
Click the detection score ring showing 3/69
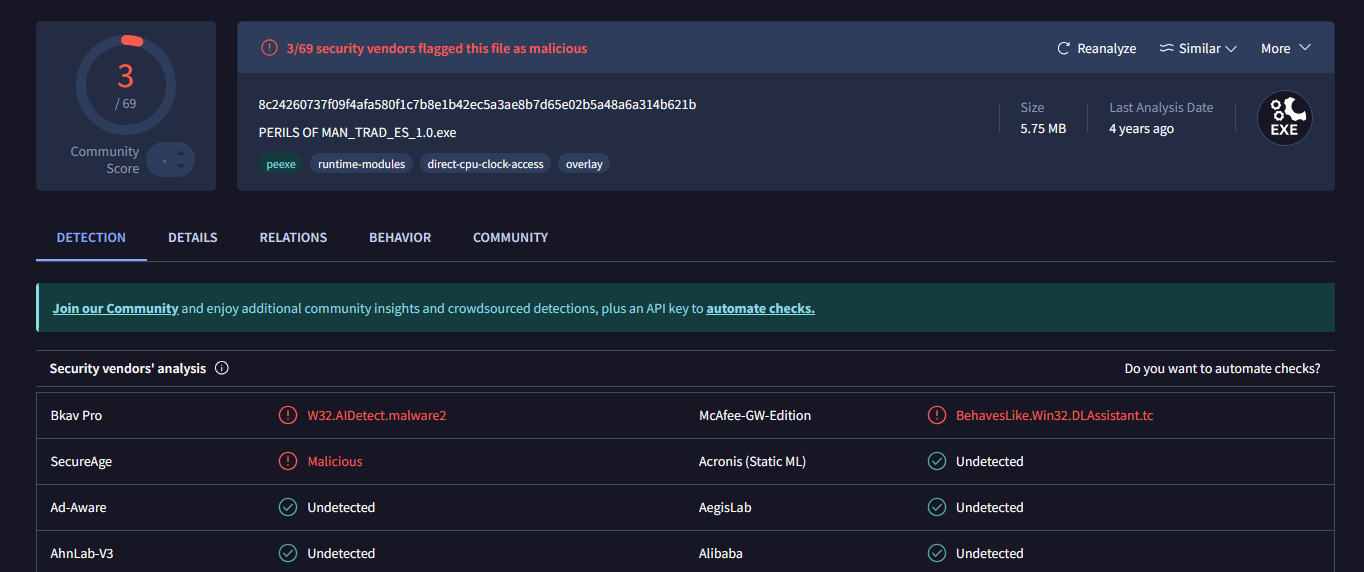126,85
